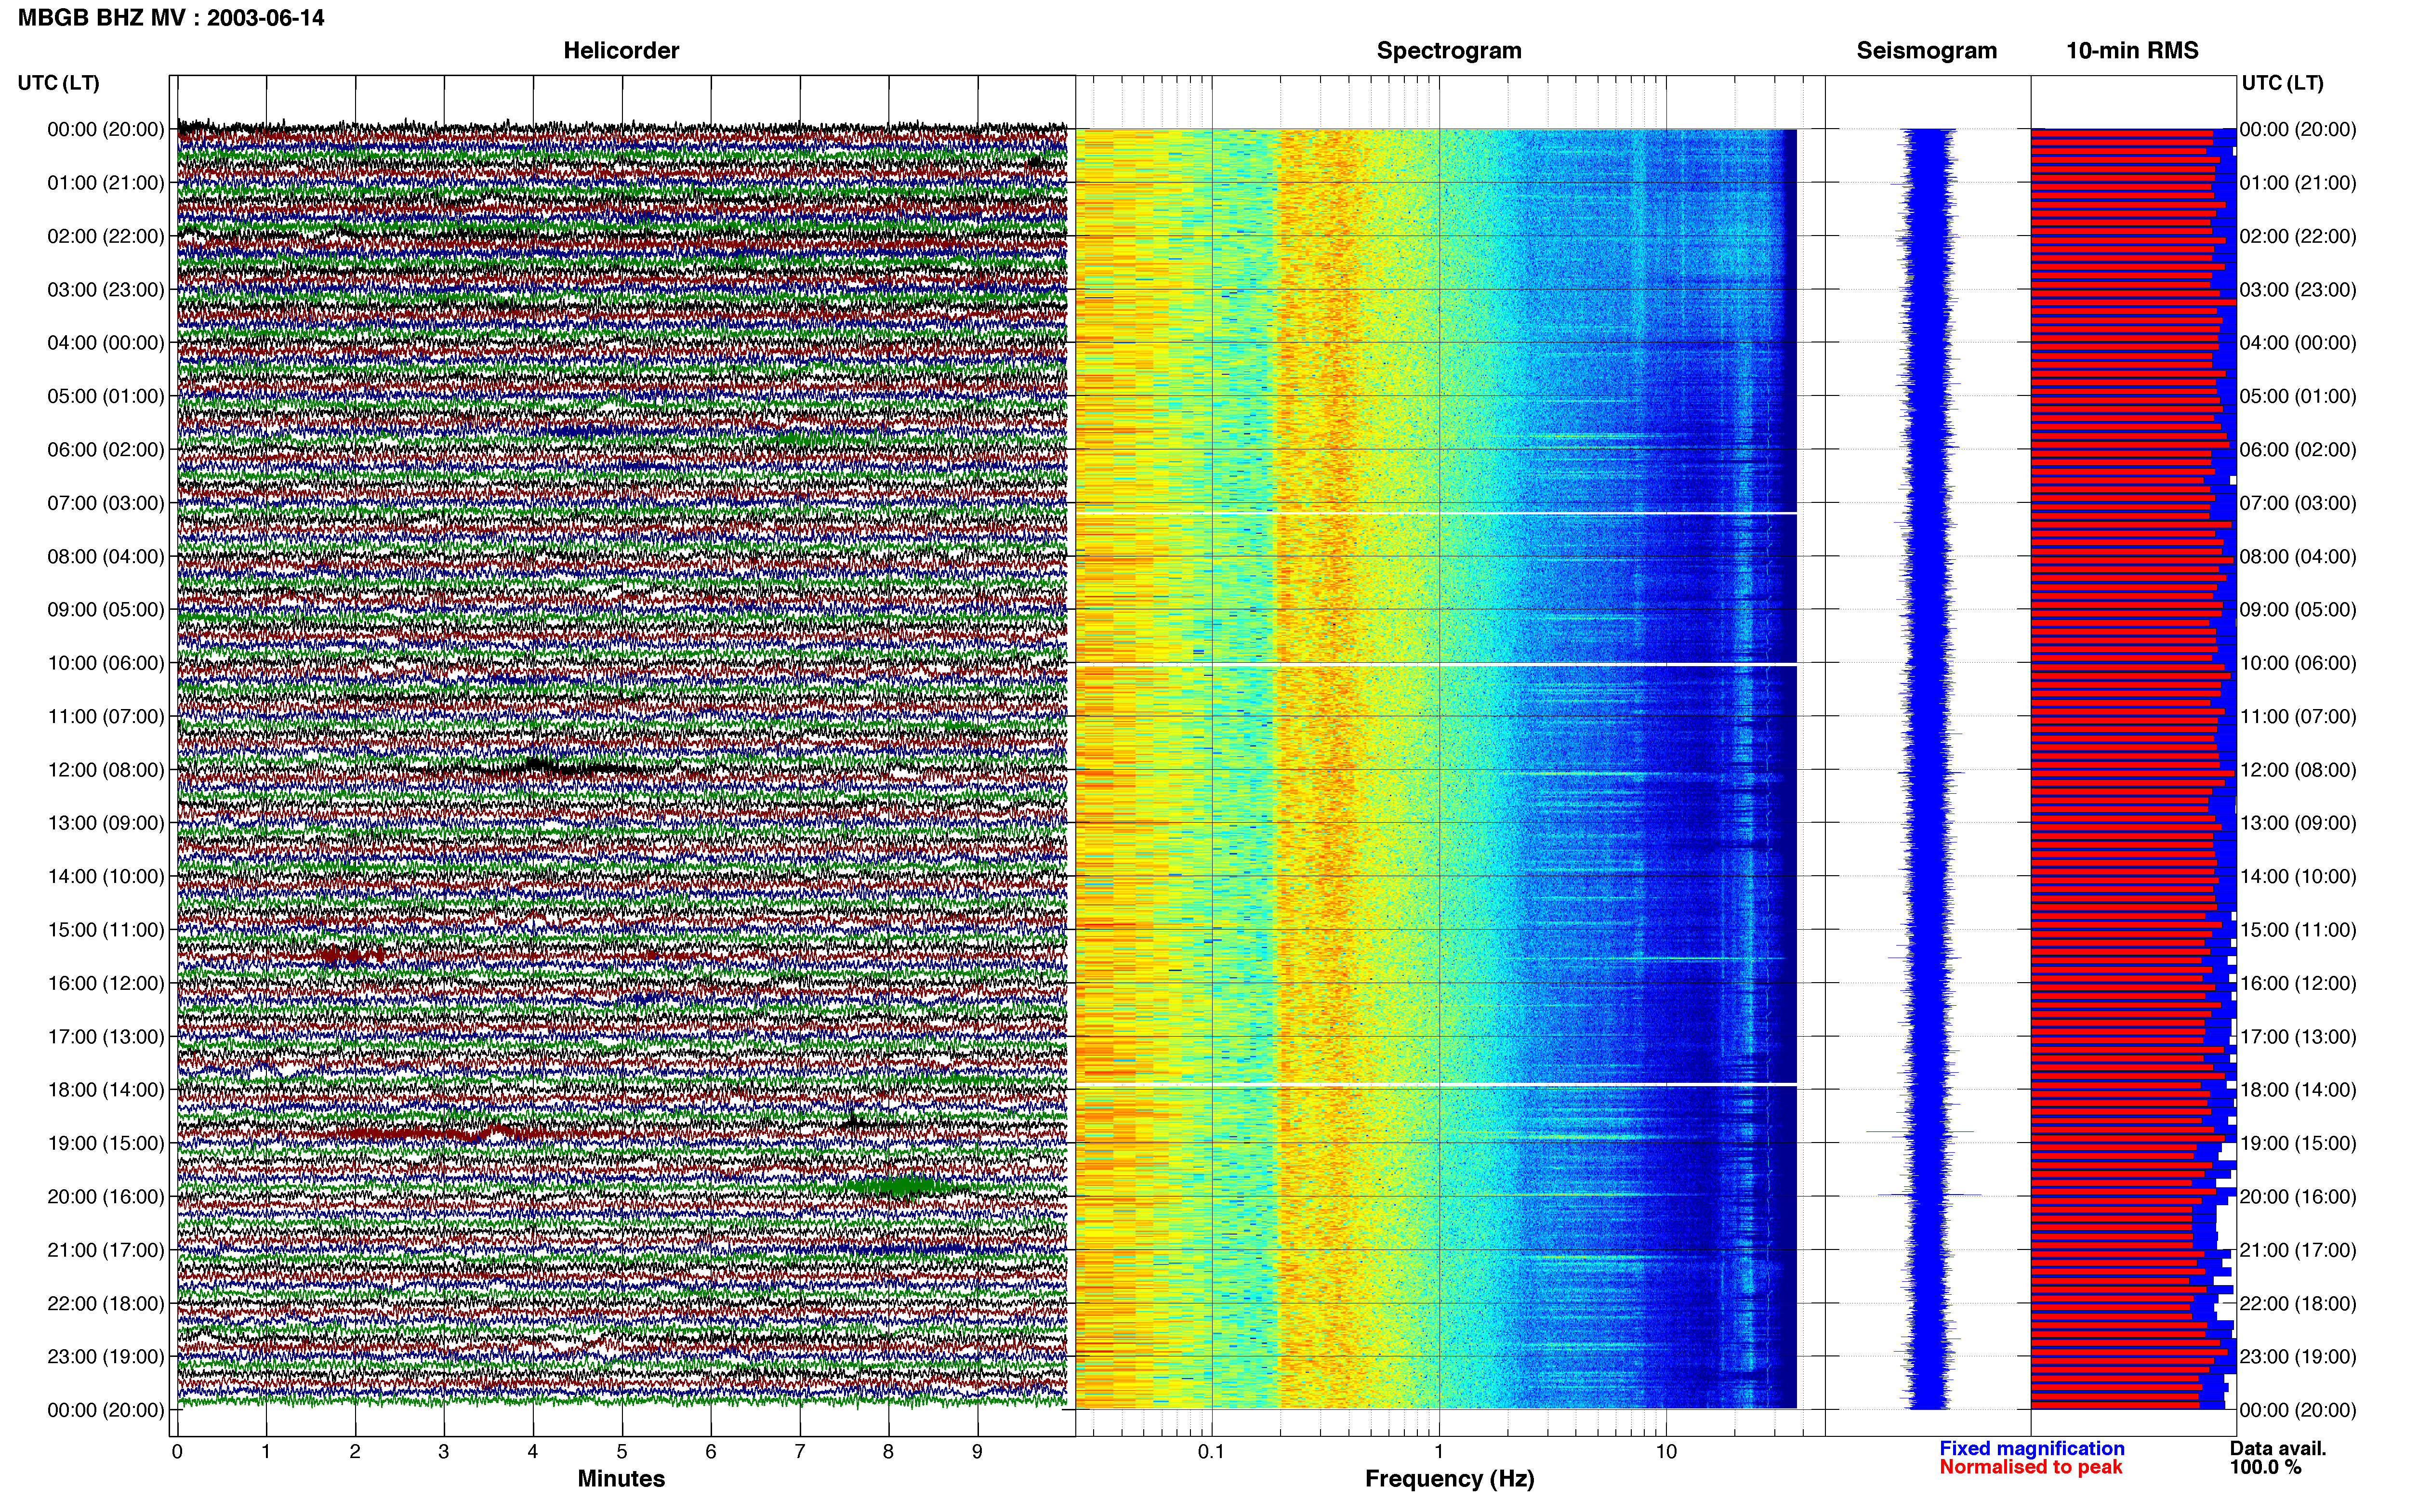Click left time label '06:00 (02:00)'
This screenshot has height=1512, width=2418.
coord(106,450)
